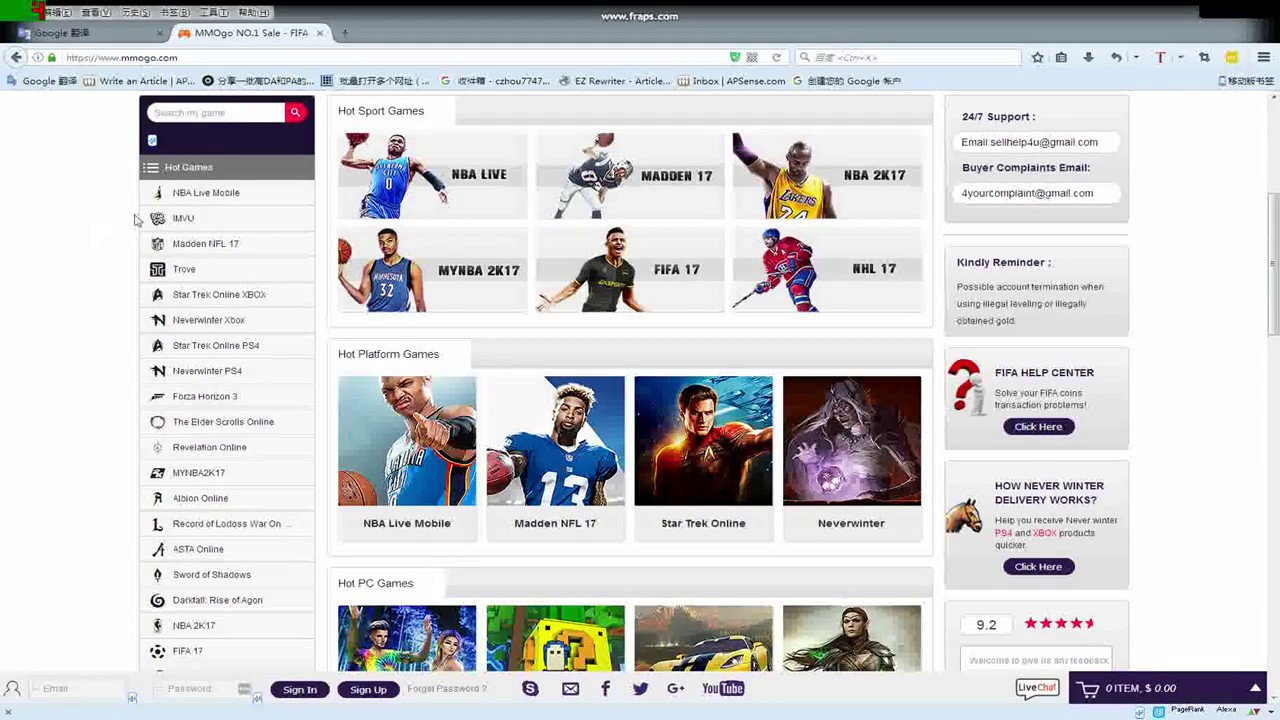This screenshot has width=1280, height=720.
Task: Click the site game search field
Action: tap(216, 113)
